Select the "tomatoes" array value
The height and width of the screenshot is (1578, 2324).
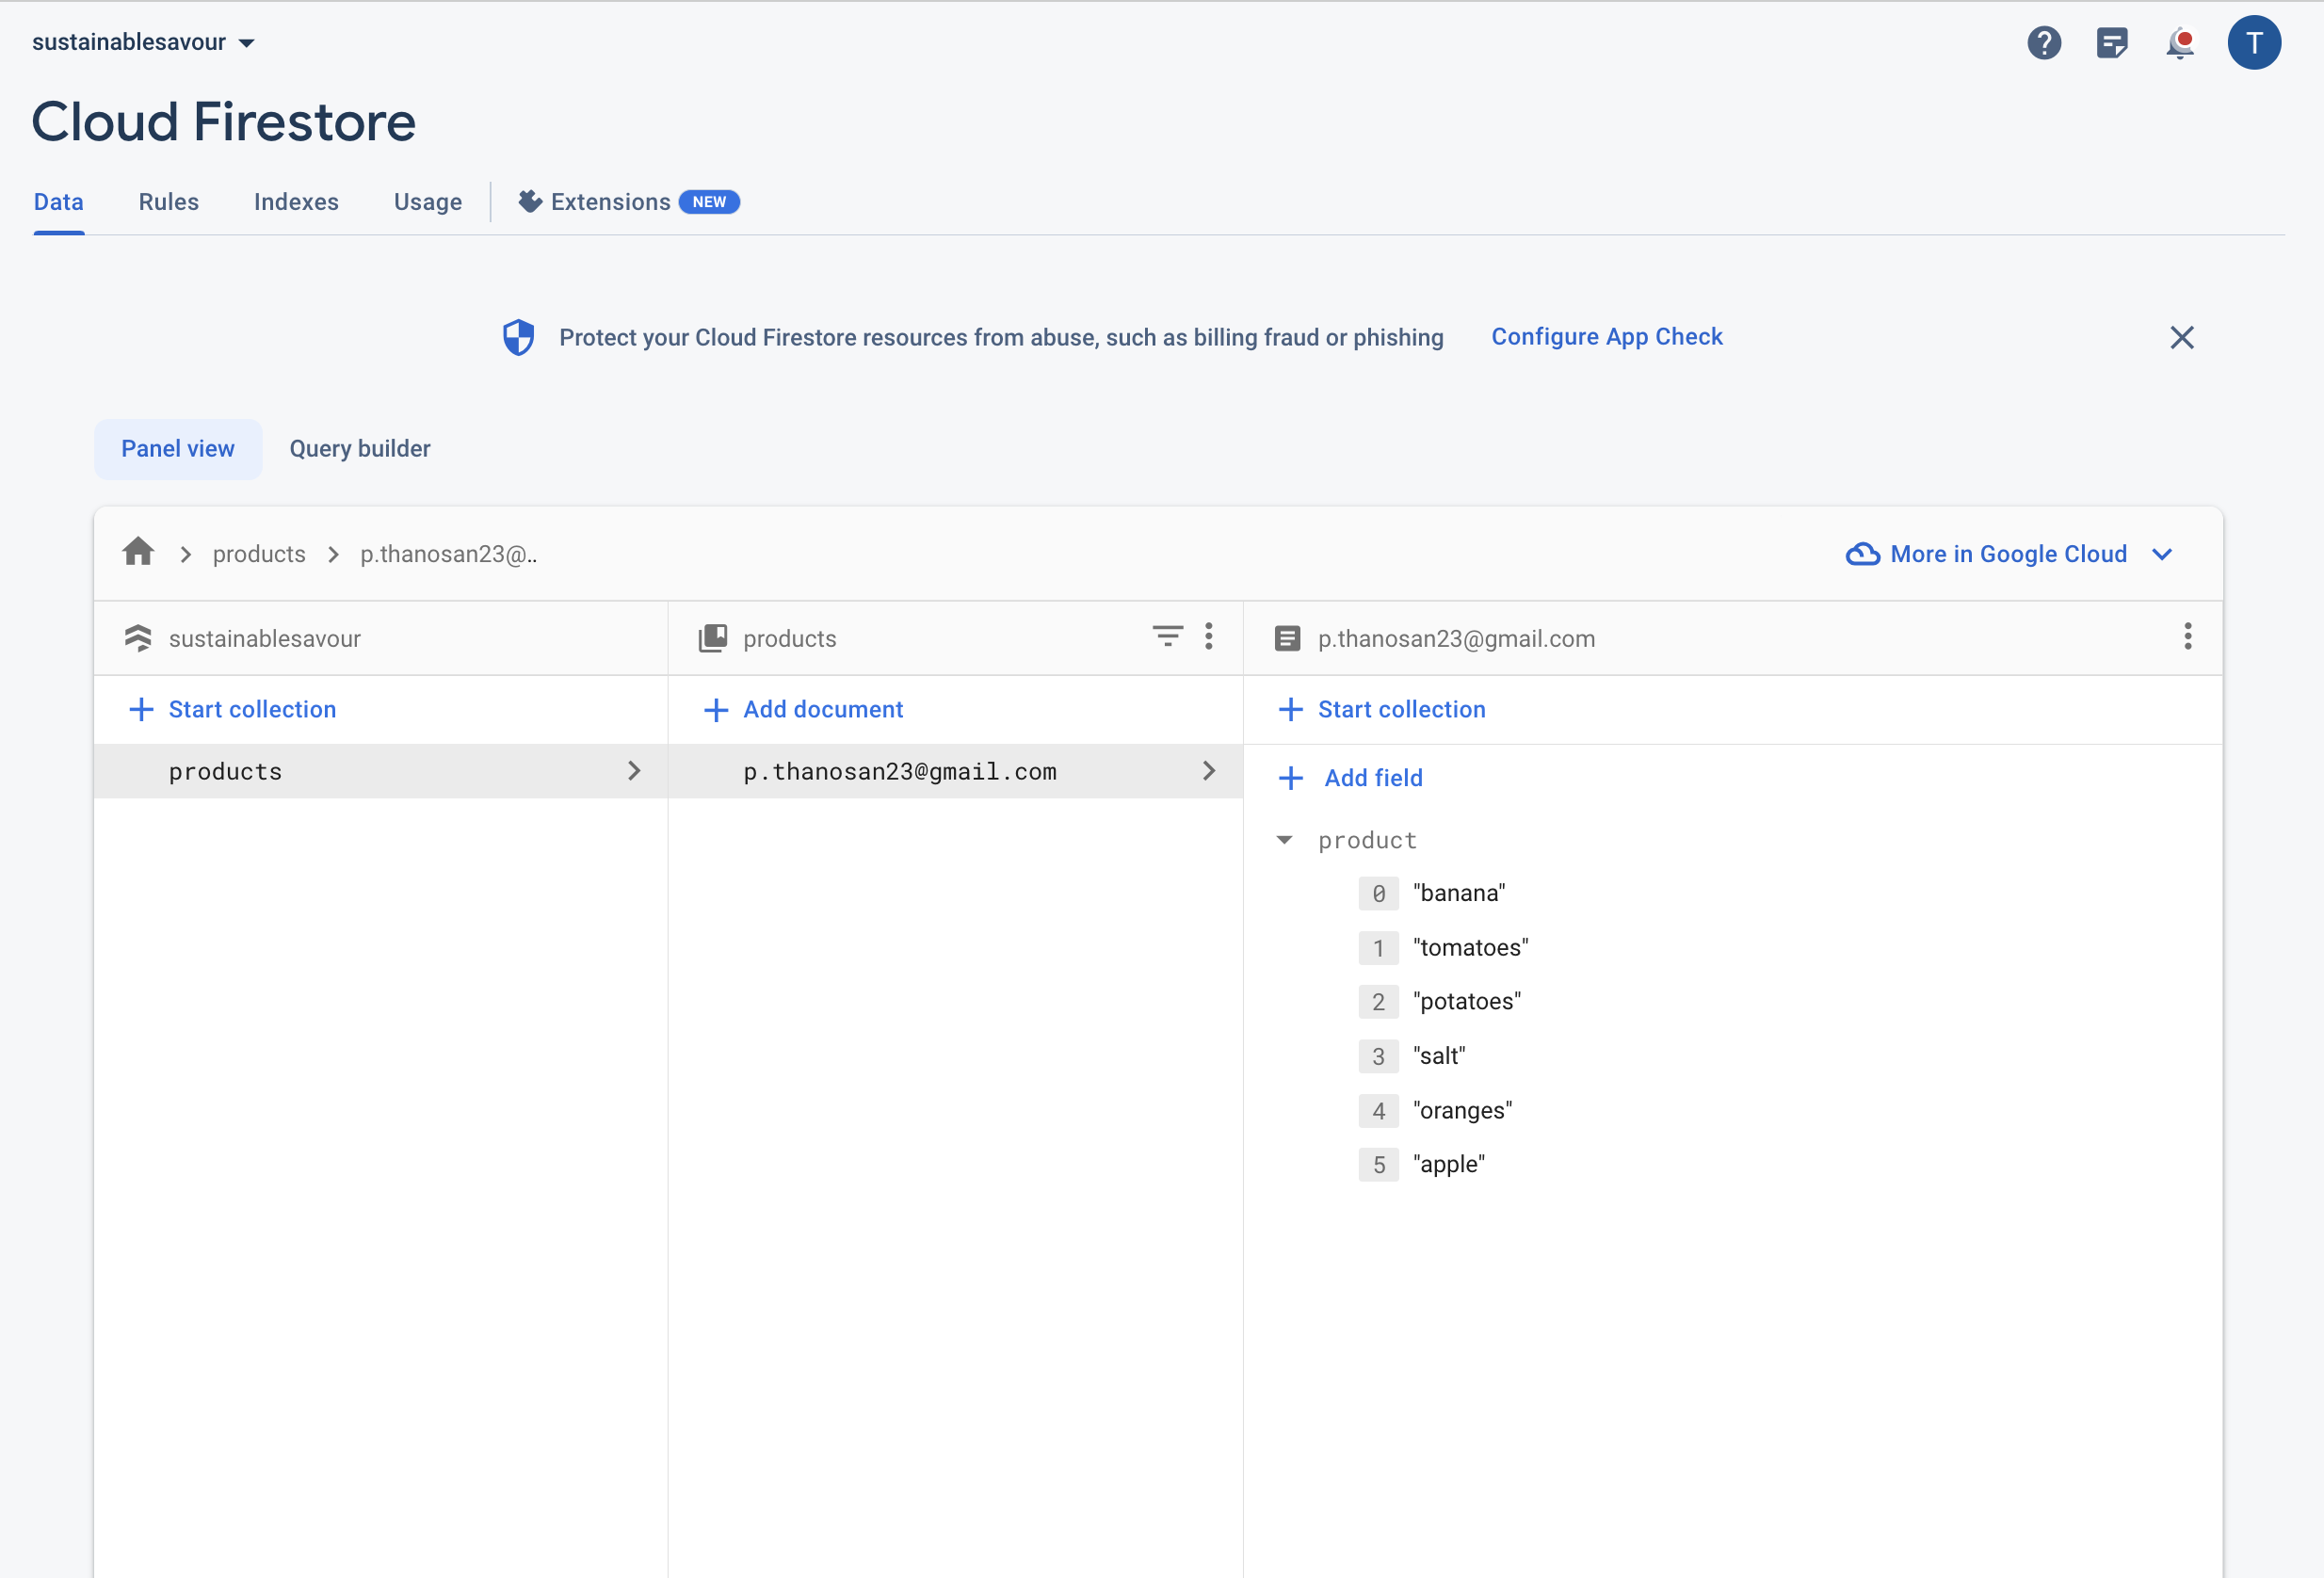(1470, 947)
